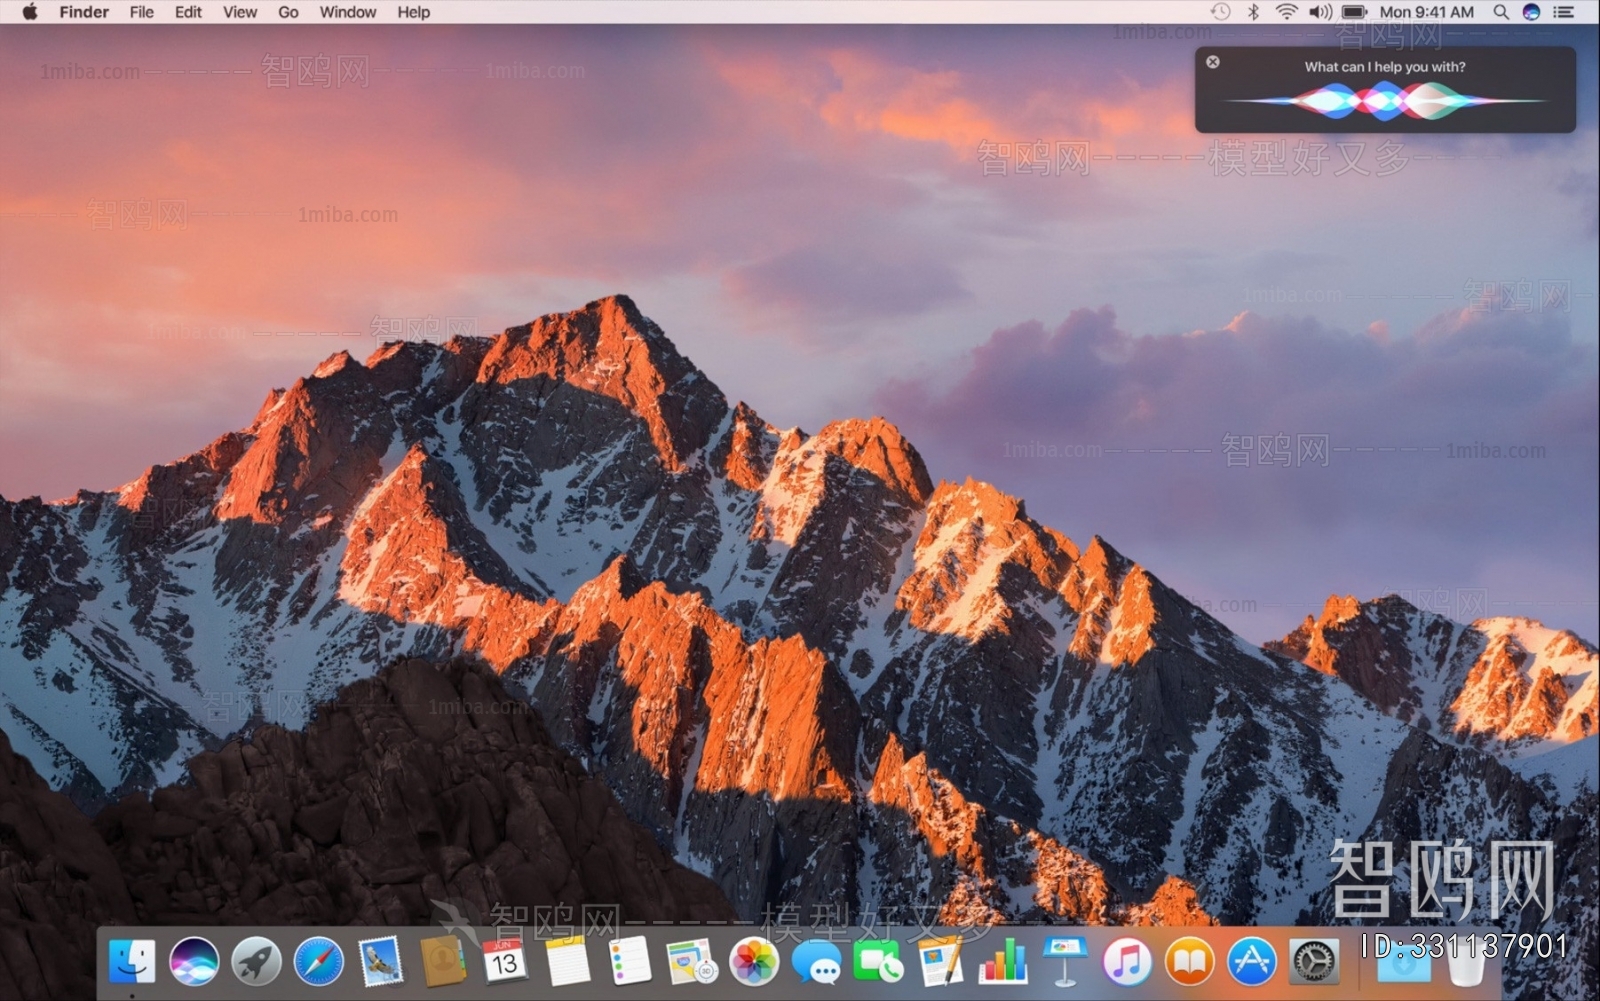This screenshot has height=1001, width=1600.
Task: Open Messages from the Dock
Action: coord(816,962)
